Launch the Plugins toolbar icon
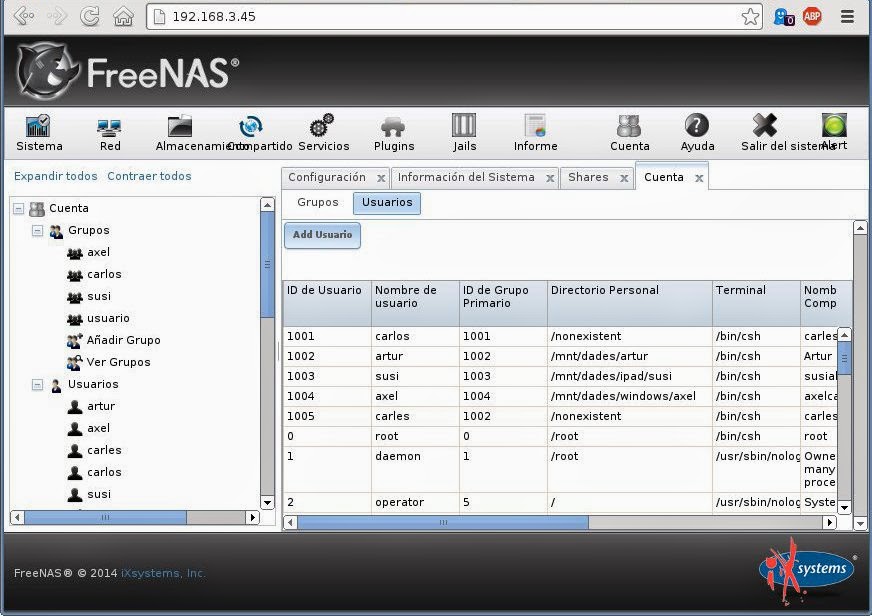Screen dimensions: 872x616 pyautogui.click(x=393, y=130)
